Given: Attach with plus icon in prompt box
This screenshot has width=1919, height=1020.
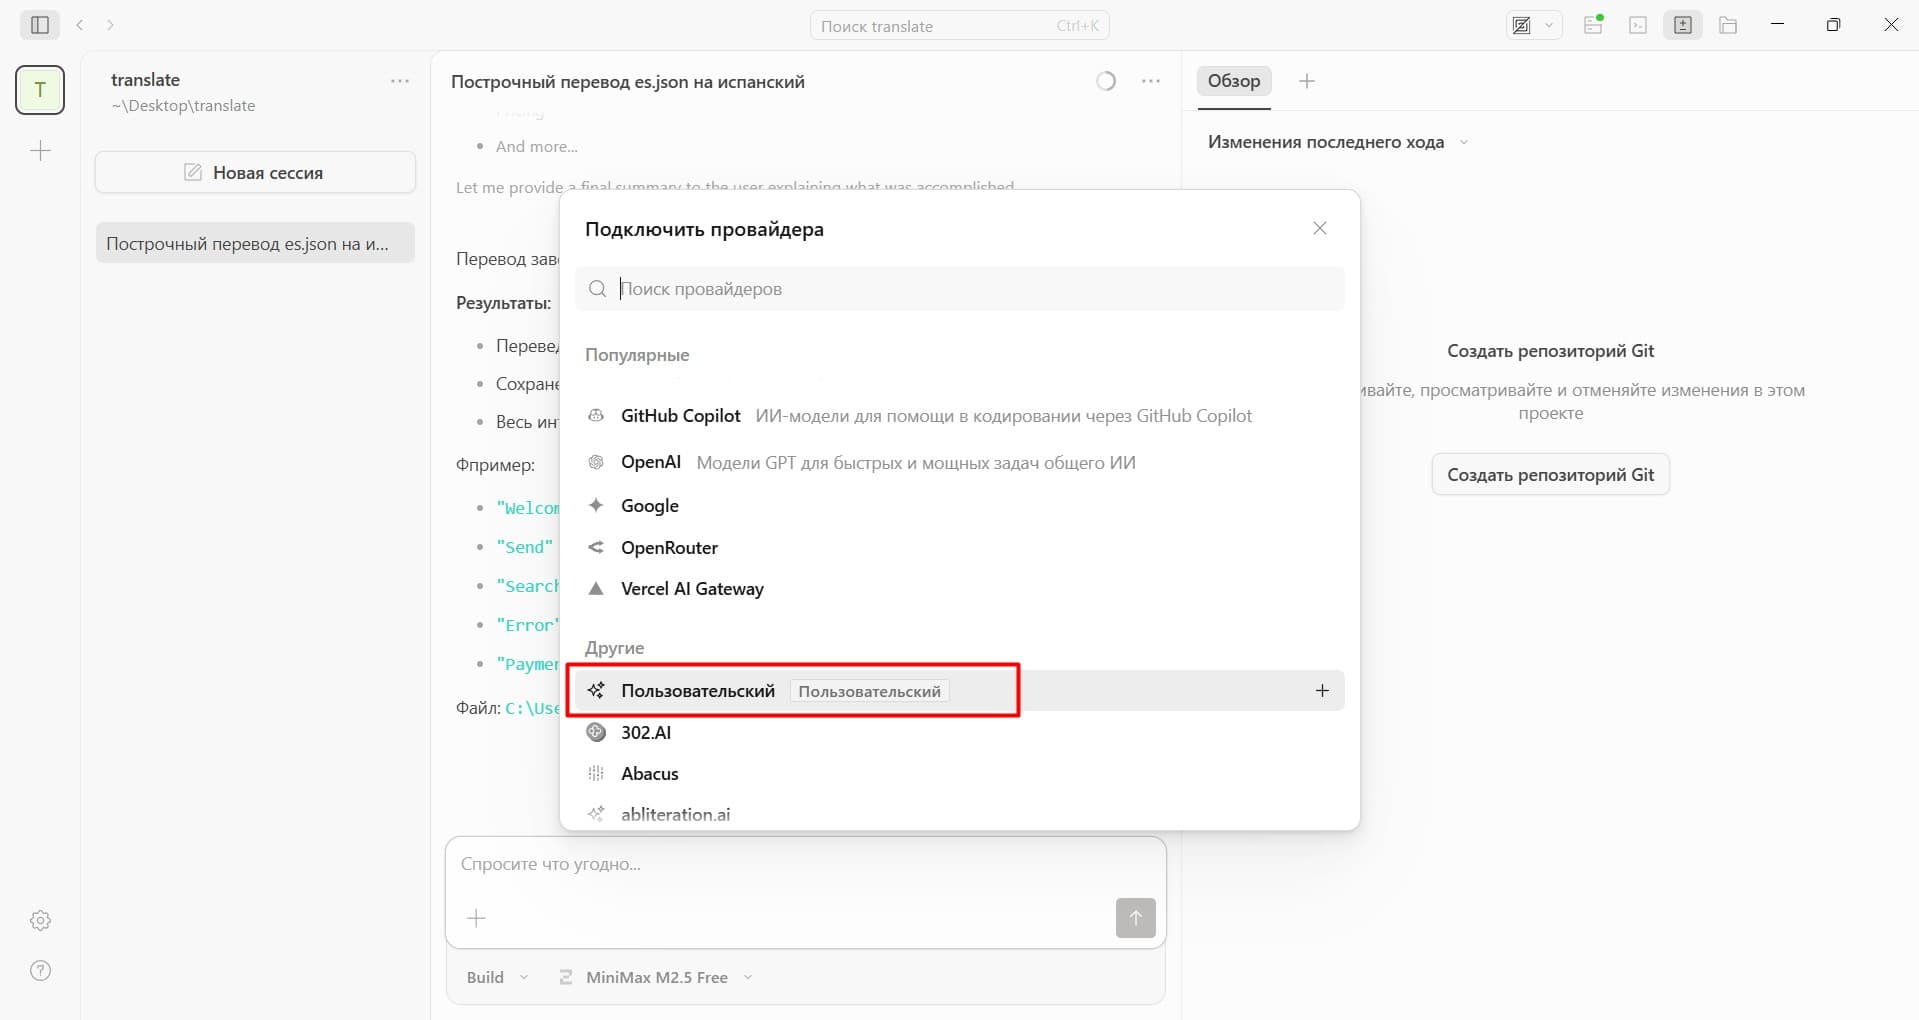Looking at the screenshot, I should point(477,918).
